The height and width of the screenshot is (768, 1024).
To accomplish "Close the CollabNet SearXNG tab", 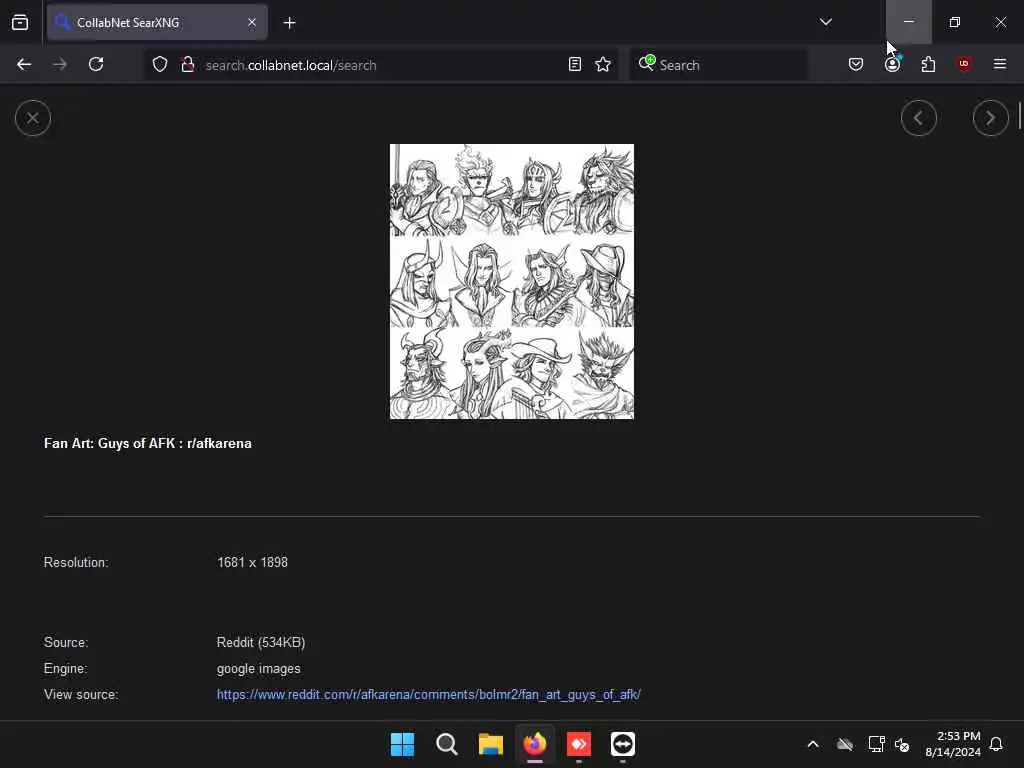I will [x=252, y=22].
